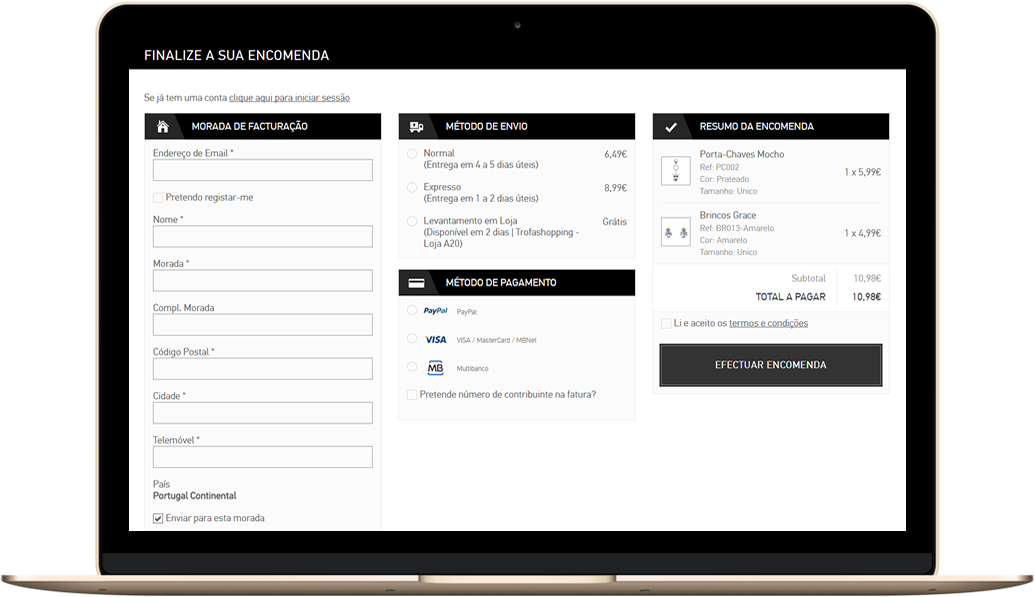Accept the termos e condições checkbox
This screenshot has width=1034, height=597.
666,324
